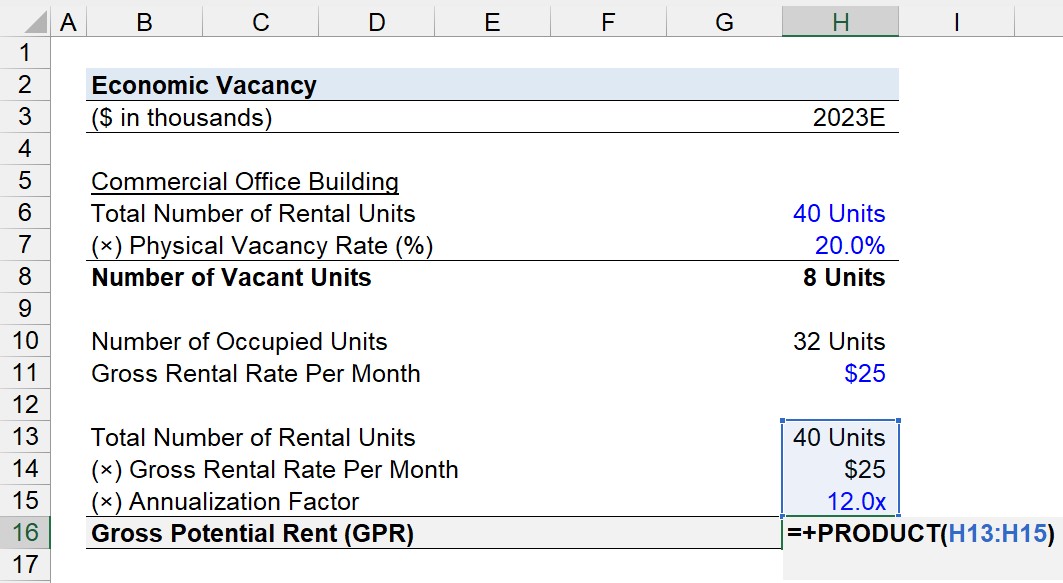Click the Commercial Office Building underlined label
Screen dimensions: 1063x583
pos(245,182)
